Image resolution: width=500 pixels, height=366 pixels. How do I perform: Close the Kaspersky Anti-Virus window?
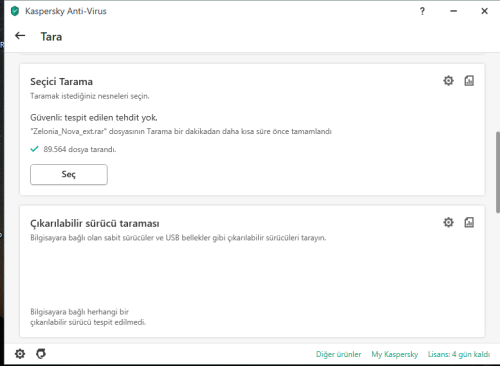pos(484,11)
